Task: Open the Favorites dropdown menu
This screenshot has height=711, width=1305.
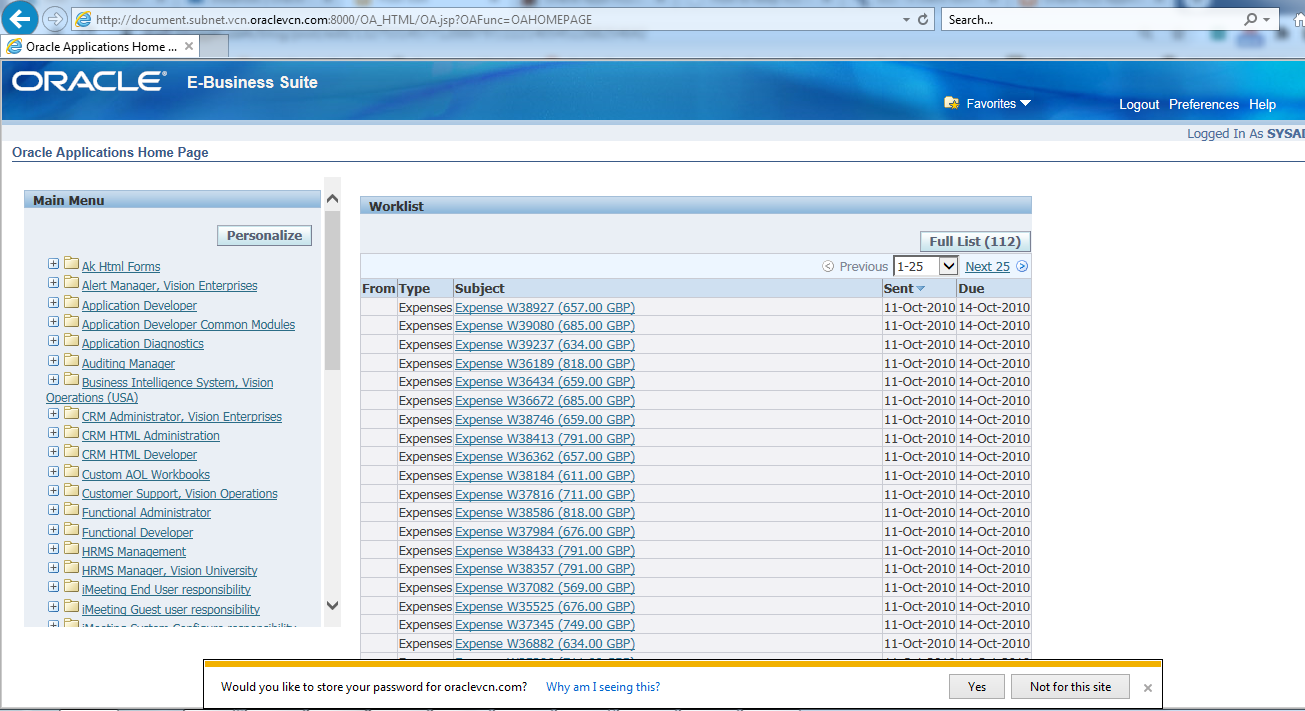Action: 1025,103
